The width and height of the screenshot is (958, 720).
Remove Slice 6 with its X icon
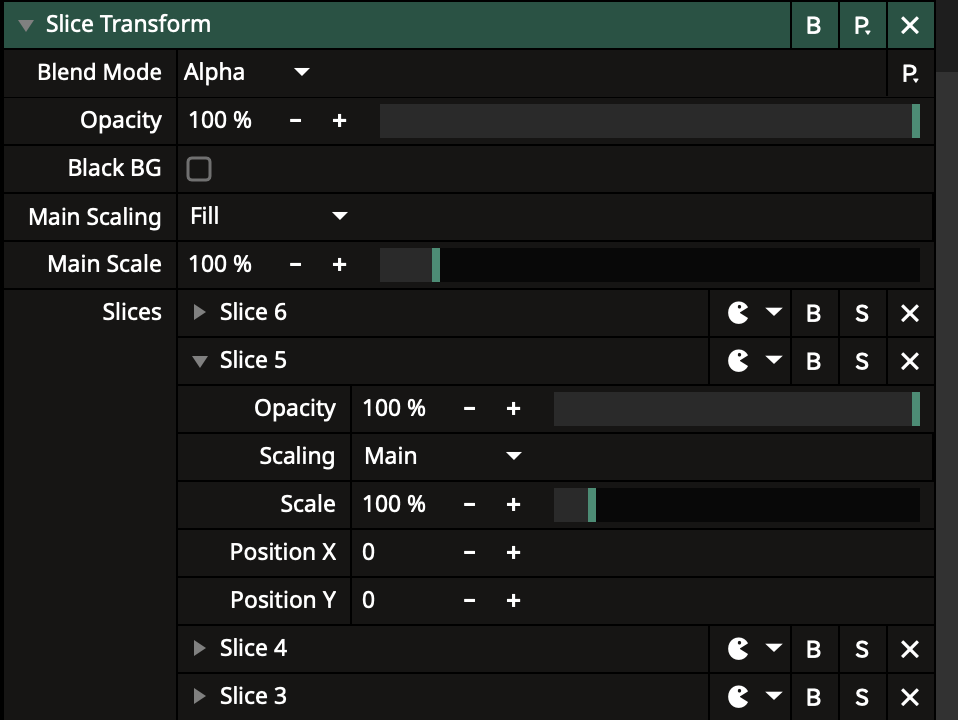pyautogui.click(x=909, y=313)
